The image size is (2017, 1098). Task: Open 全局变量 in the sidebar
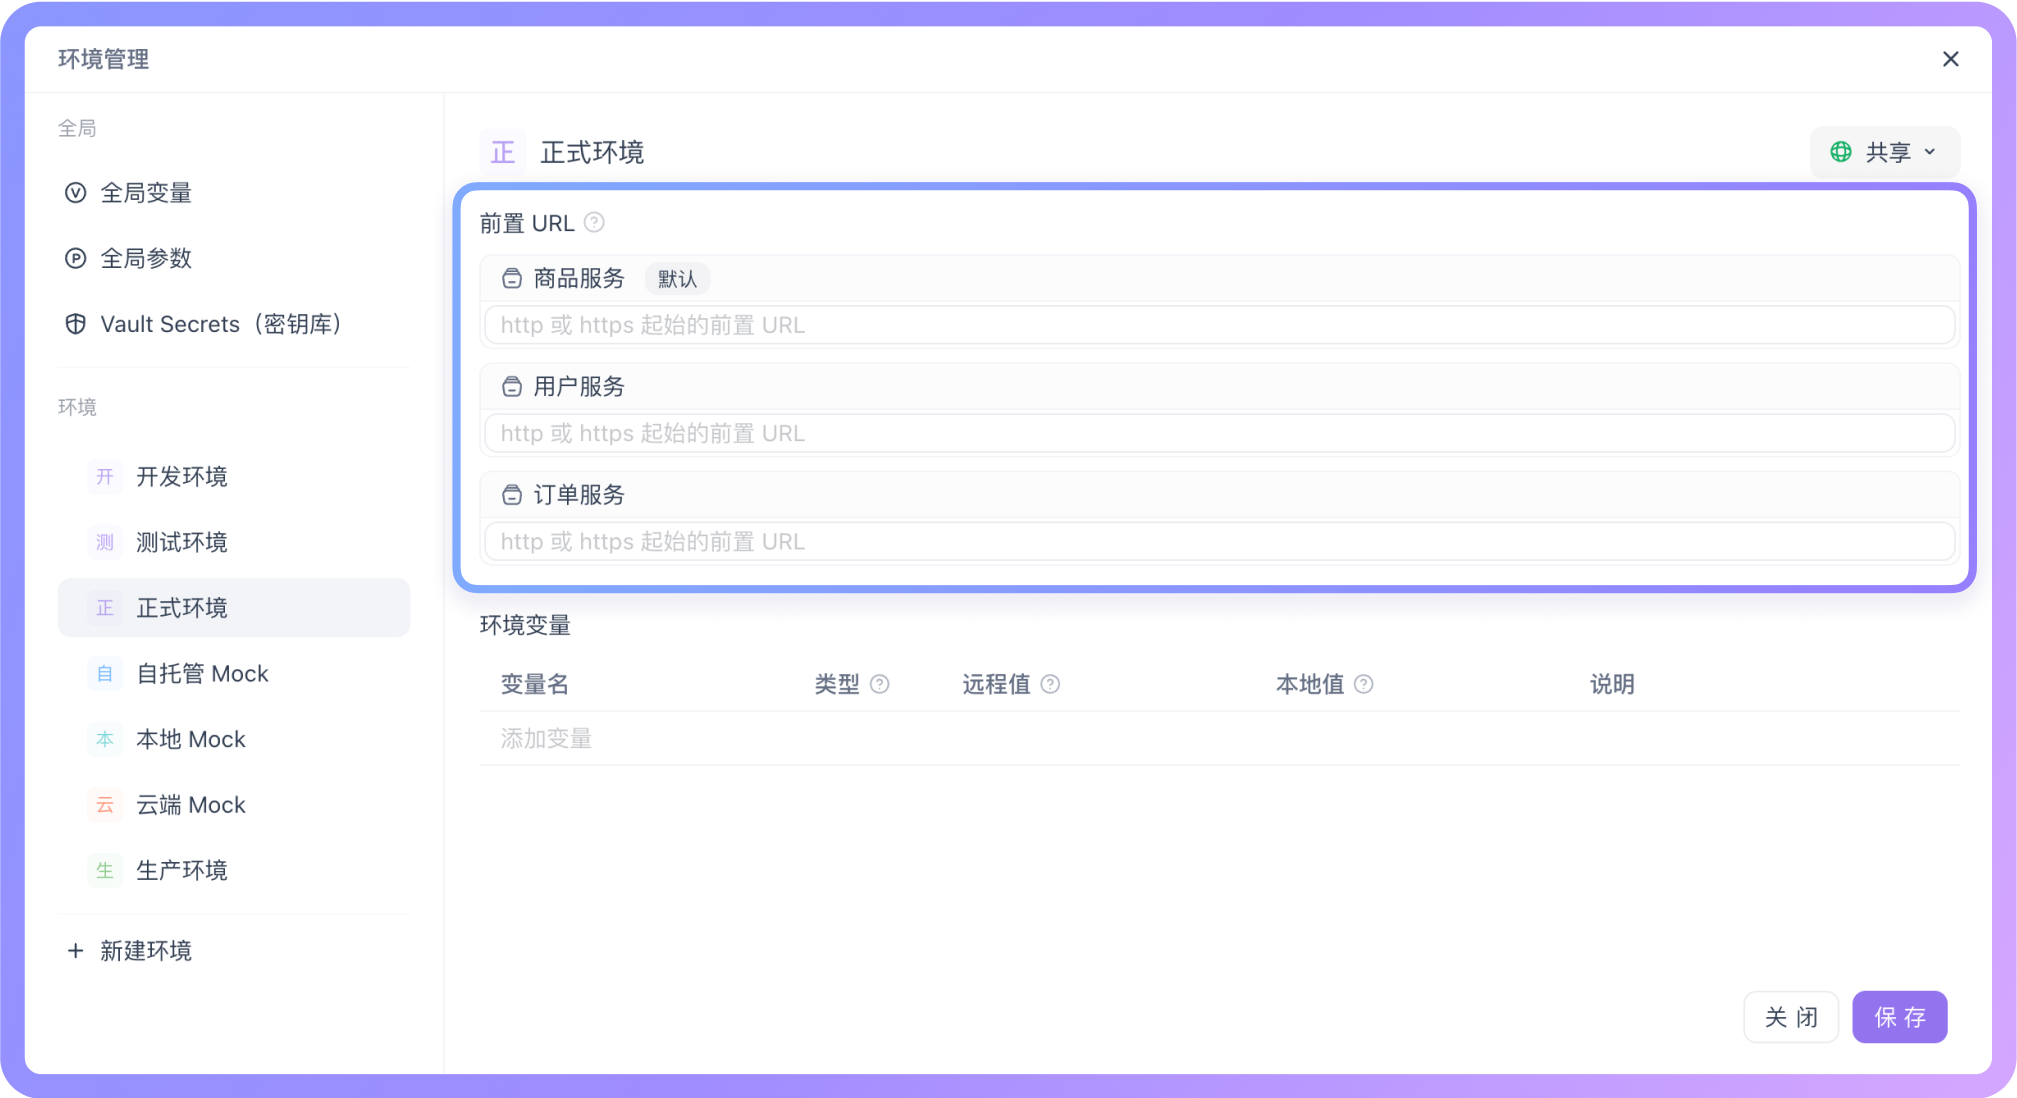234,193
